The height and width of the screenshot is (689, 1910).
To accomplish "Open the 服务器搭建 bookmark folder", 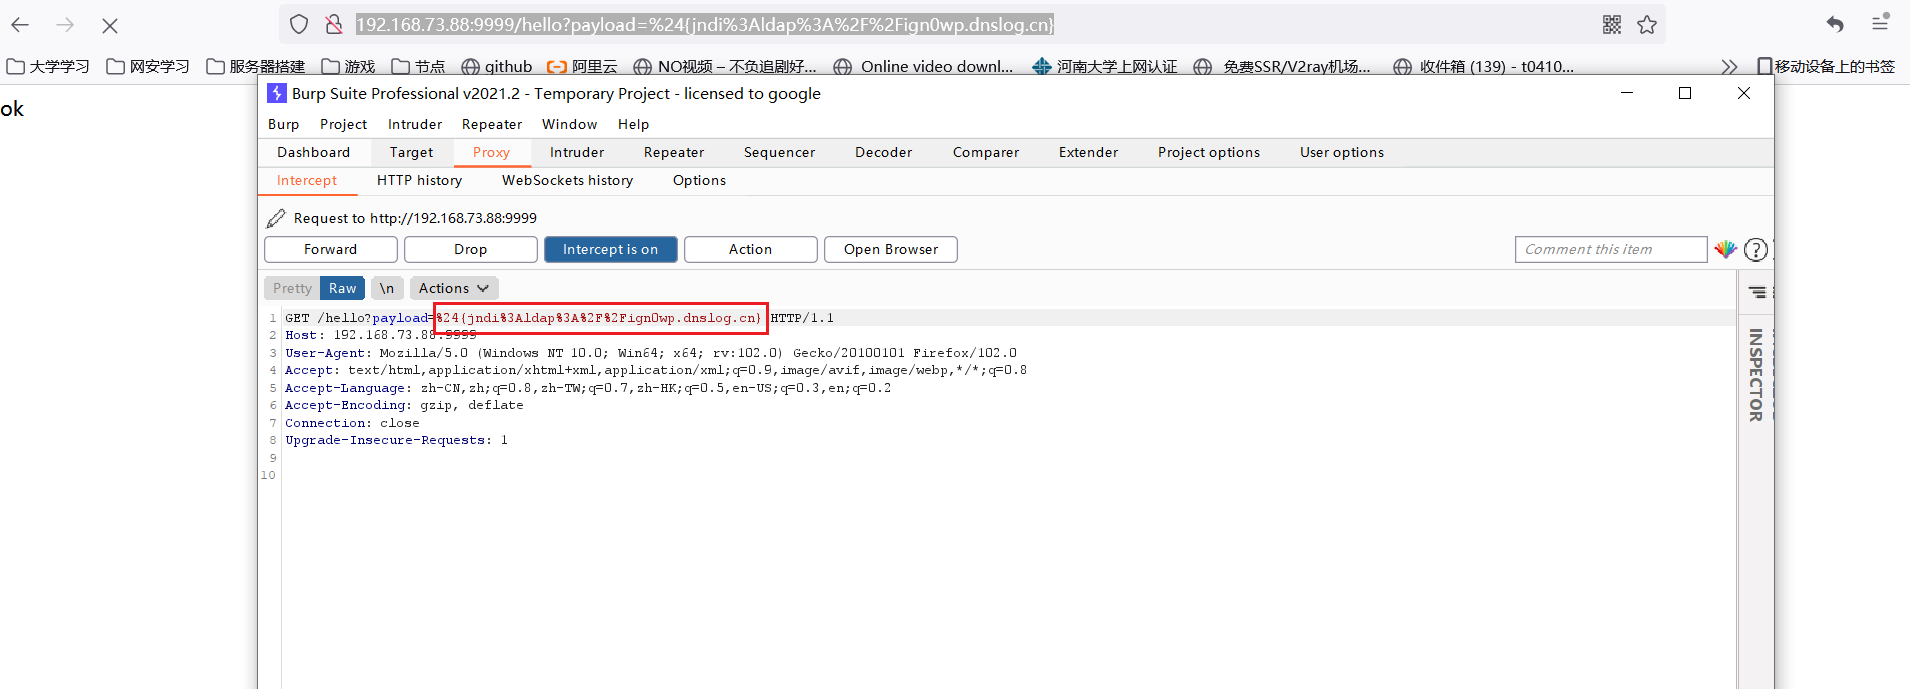I will (256, 67).
